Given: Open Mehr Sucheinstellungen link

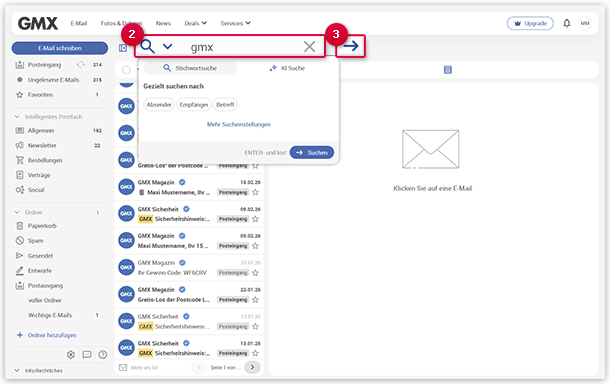Looking at the screenshot, I should point(238,124).
